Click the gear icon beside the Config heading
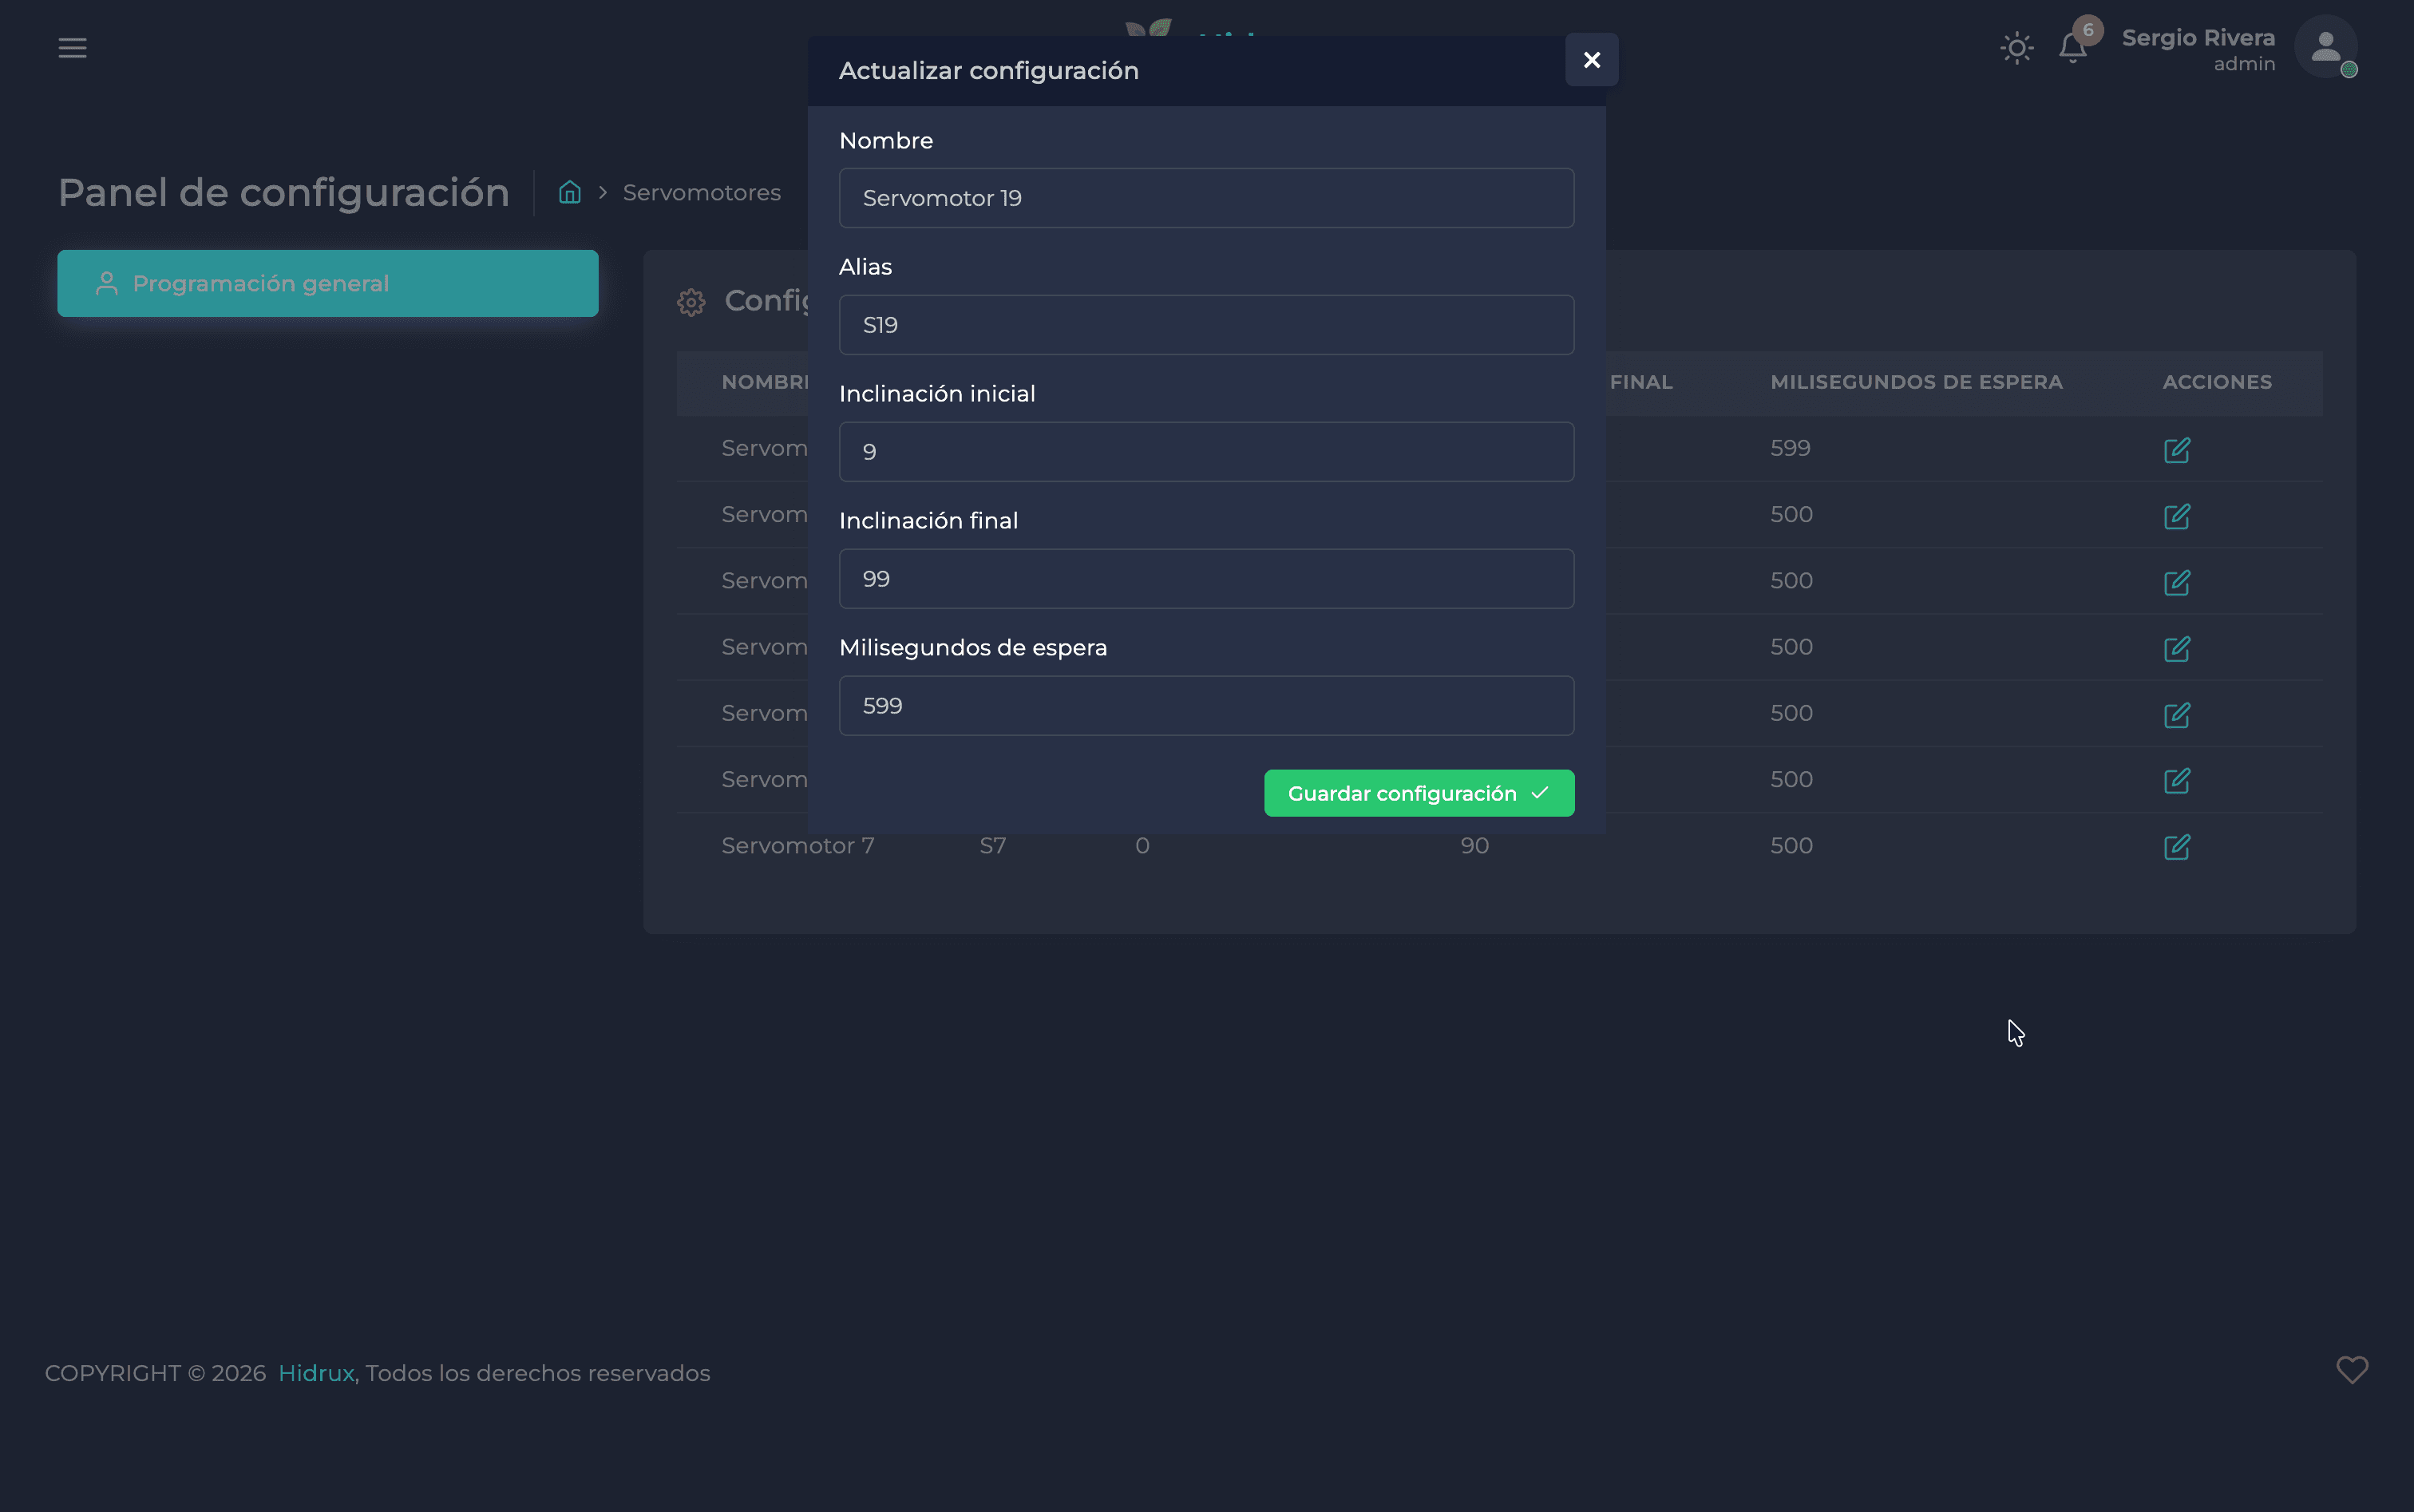Screen dimensions: 2414x1512 click(x=691, y=302)
